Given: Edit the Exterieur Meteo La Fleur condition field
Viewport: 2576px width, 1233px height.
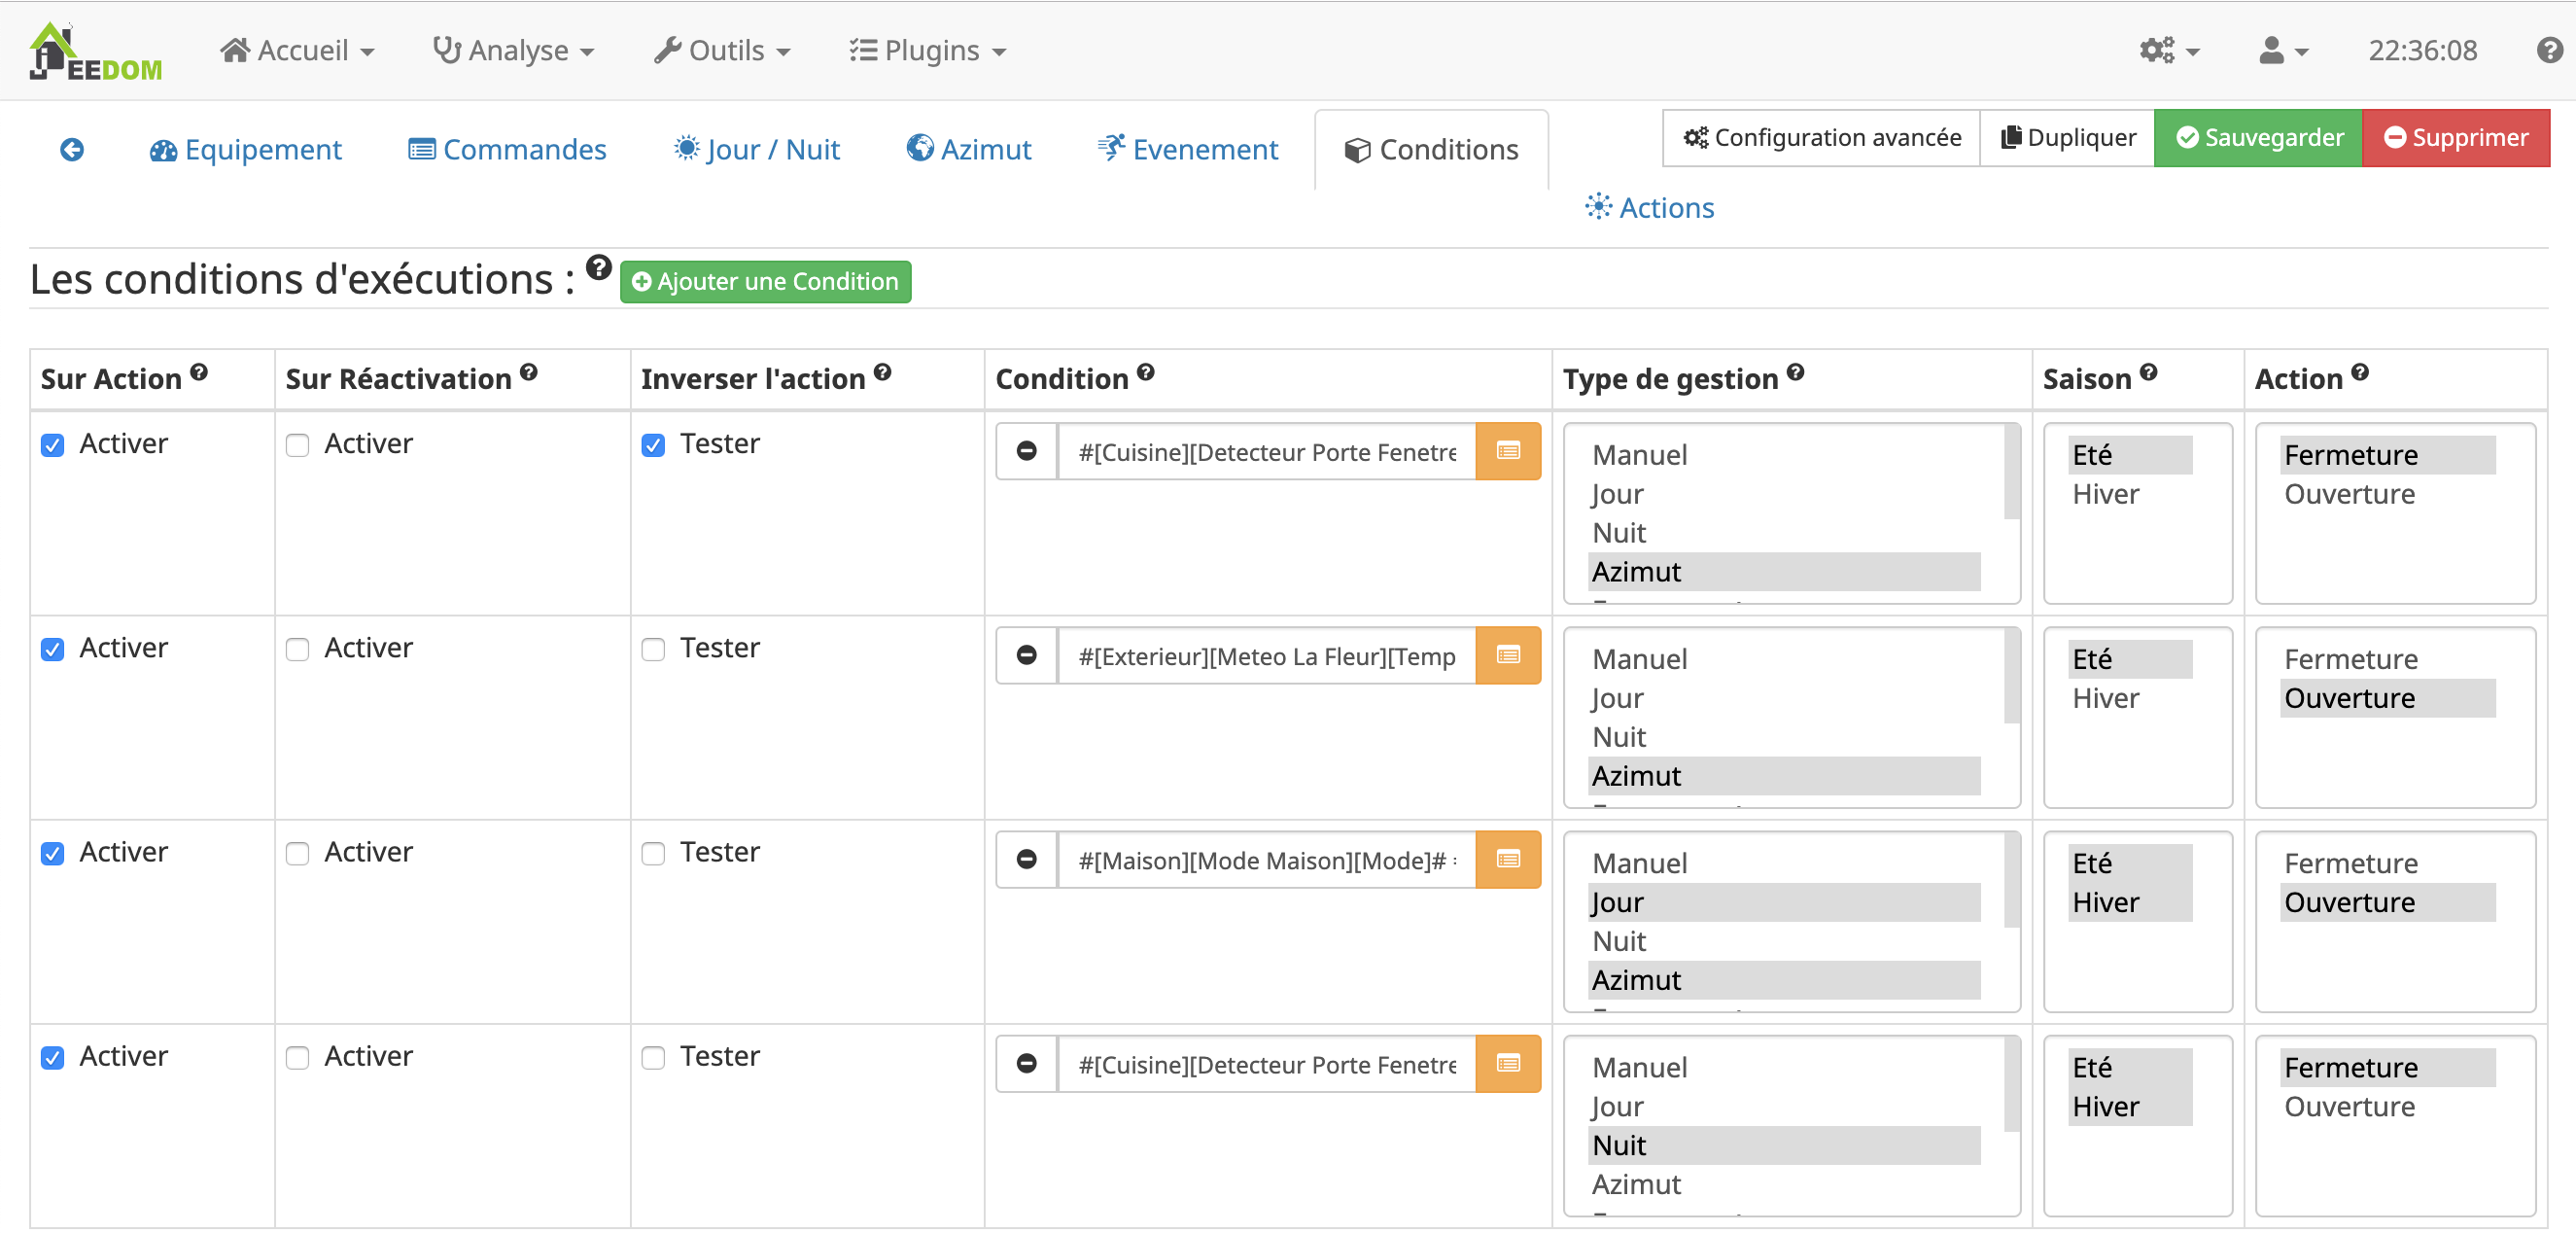Looking at the screenshot, I should [1266, 655].
